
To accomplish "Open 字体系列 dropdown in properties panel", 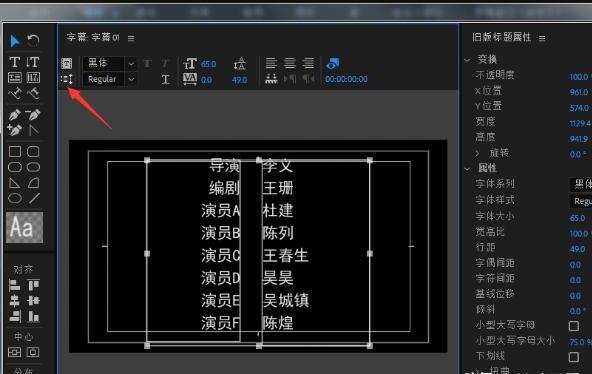I will (x=581, y=184).
